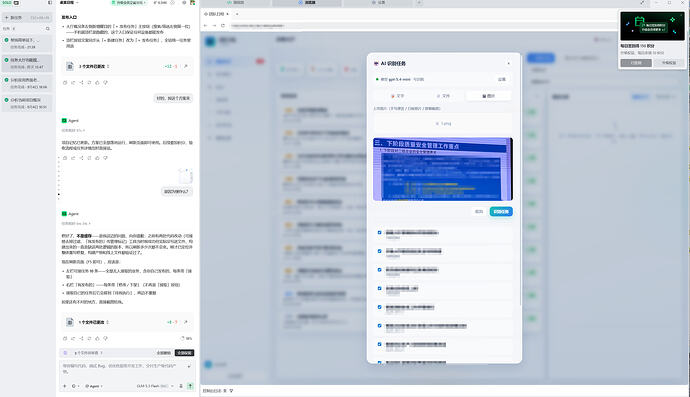
Task: Go forward in the embedded browser
Action: pyautogui.click(x=214, y=26)
